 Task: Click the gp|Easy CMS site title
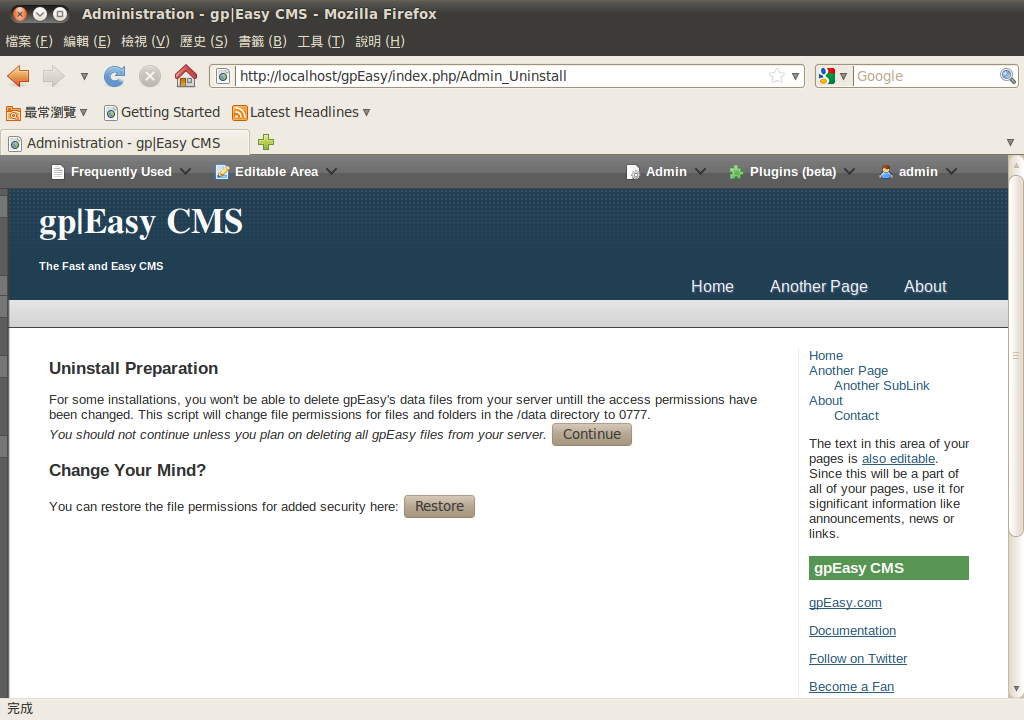click(141, 221)
